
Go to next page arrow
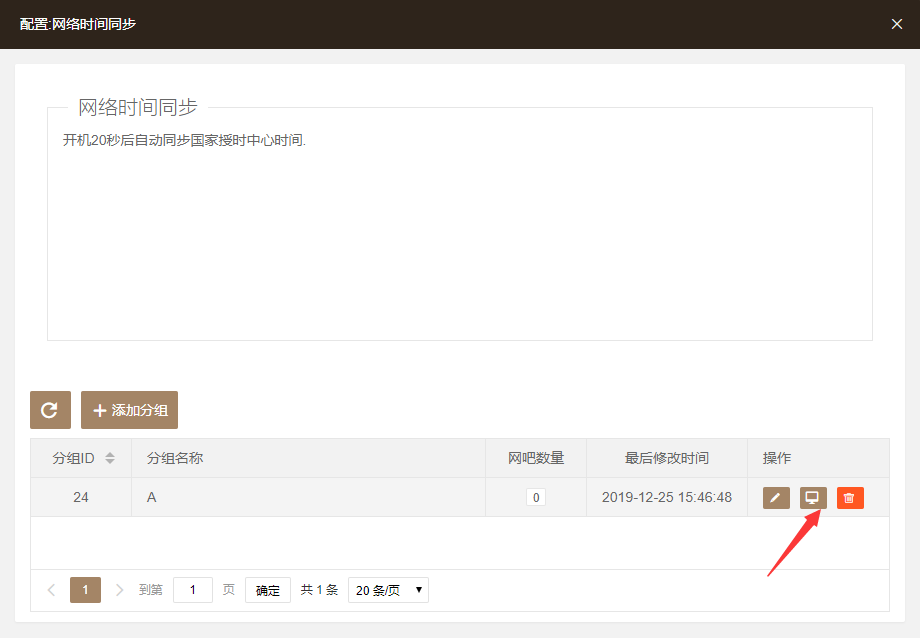point(119,590)
